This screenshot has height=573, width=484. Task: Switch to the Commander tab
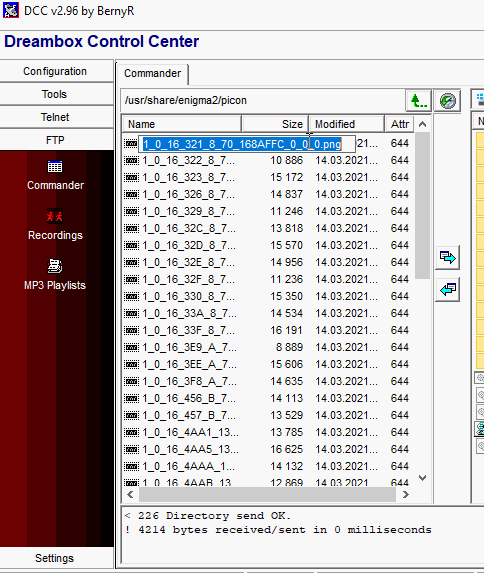coord(152,73)
